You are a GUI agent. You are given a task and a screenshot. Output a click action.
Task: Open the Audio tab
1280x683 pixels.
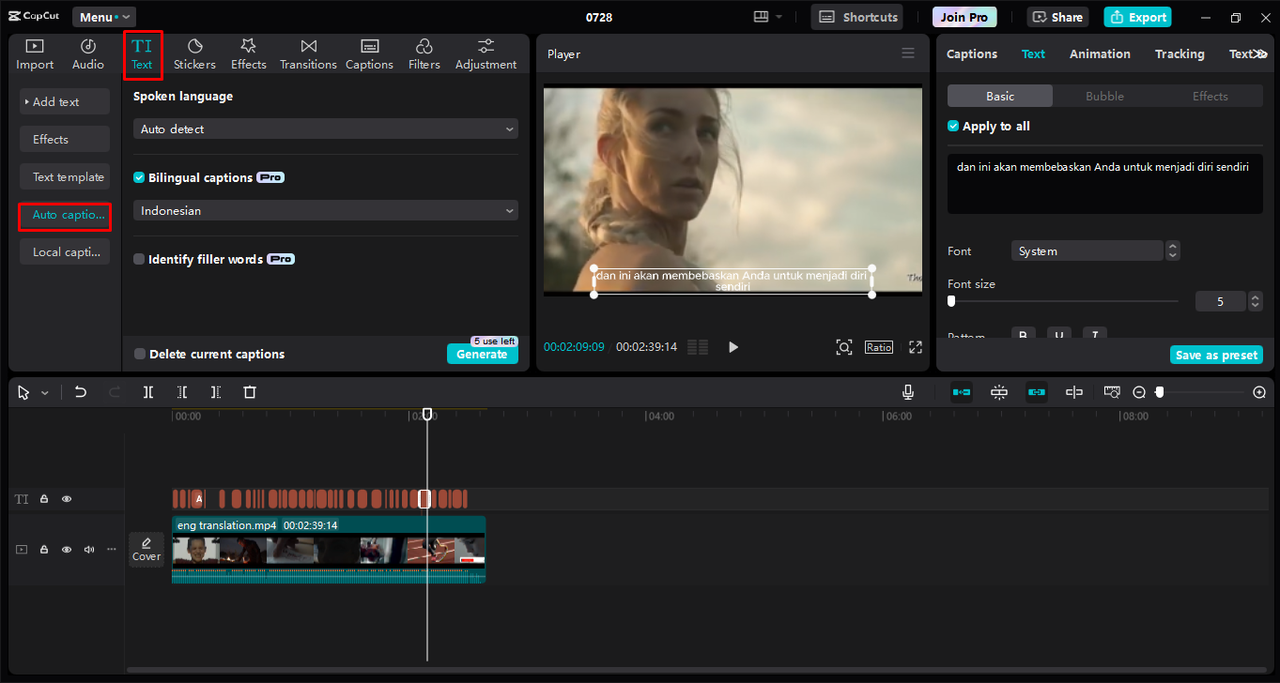point(88,54)
